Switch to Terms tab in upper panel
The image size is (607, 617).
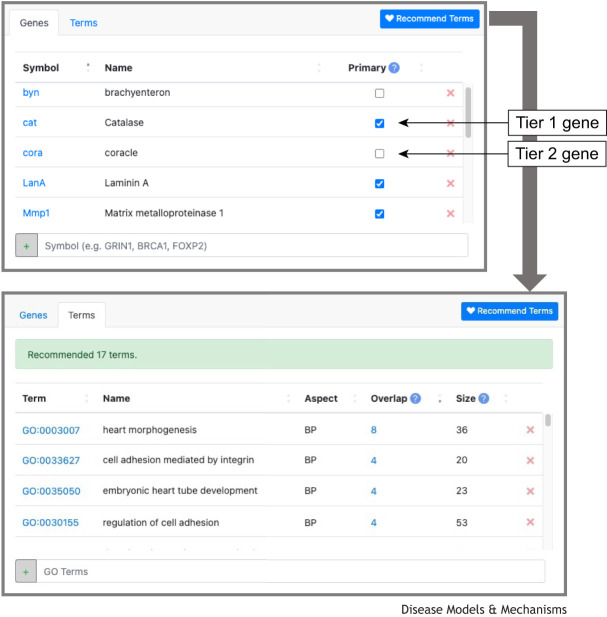coord(83,23)
